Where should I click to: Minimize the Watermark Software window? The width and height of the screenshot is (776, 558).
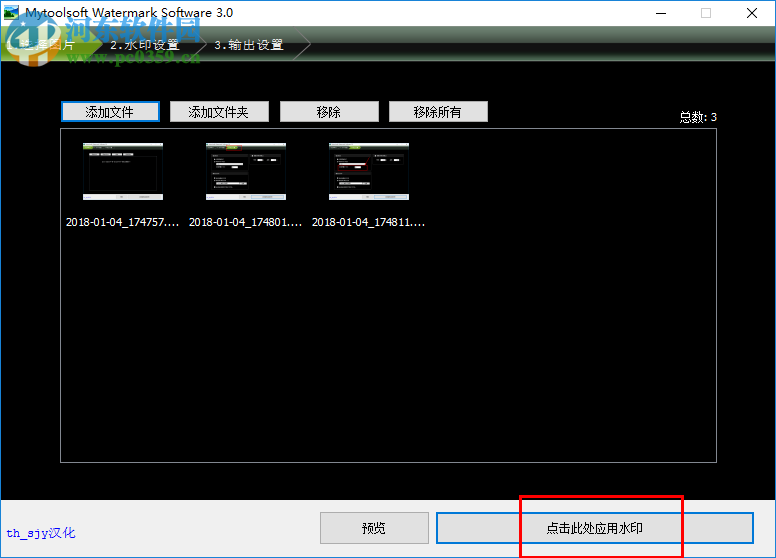661,13
